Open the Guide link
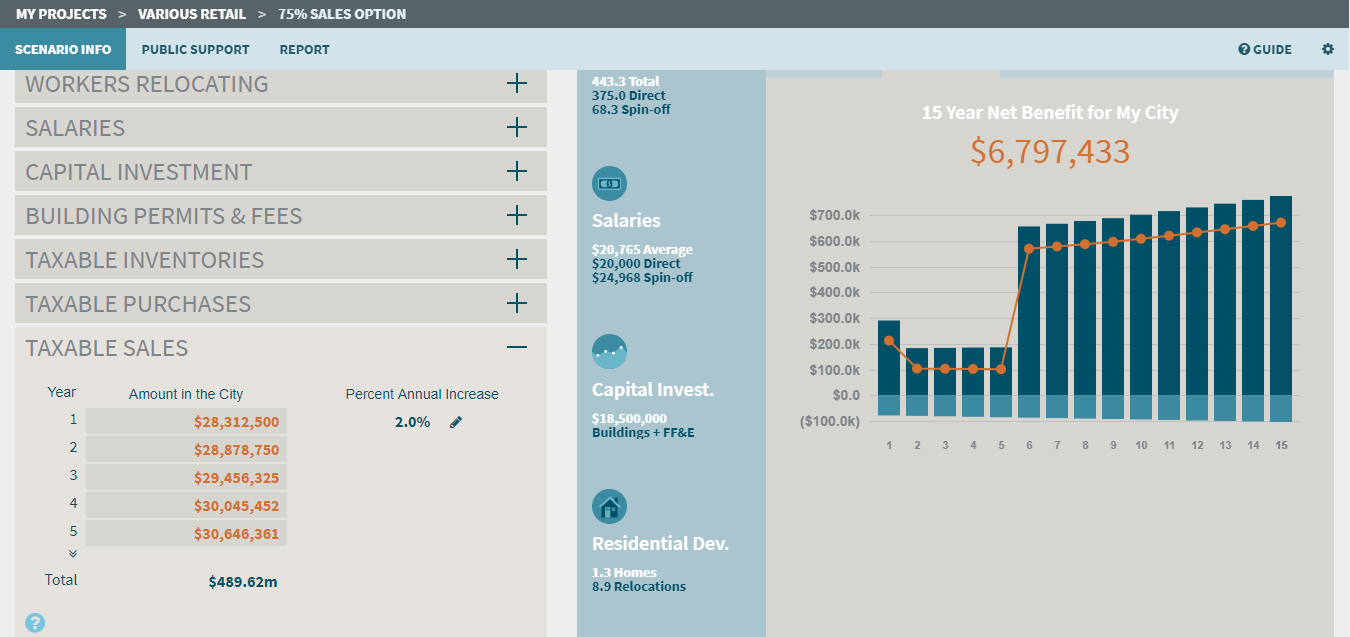The image size is (1350, 637). click(x=1265, y=49)
